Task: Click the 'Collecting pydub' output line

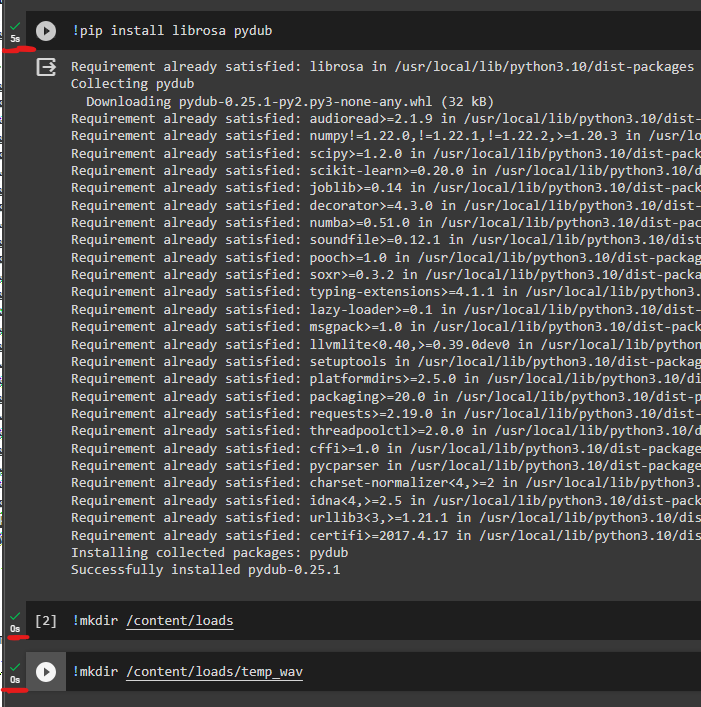Action: point(133,84)
